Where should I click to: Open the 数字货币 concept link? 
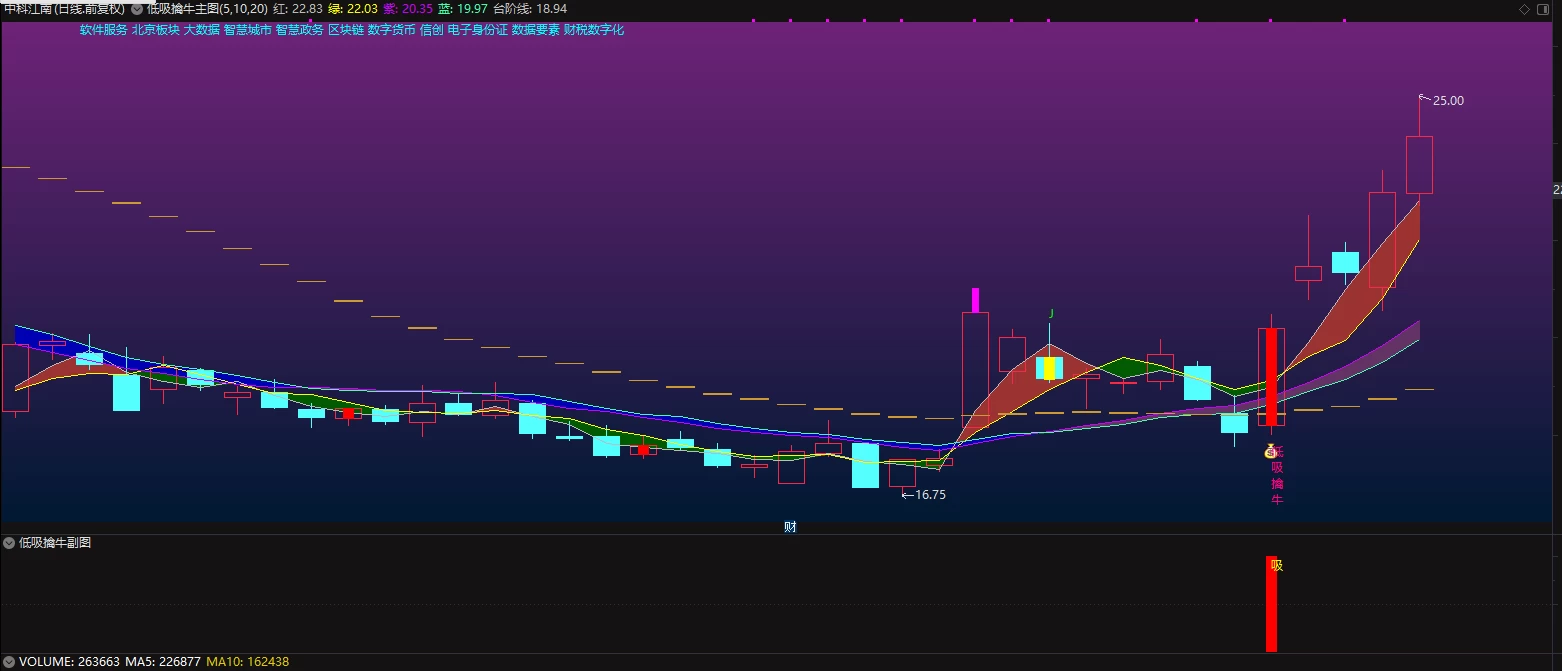392,30
